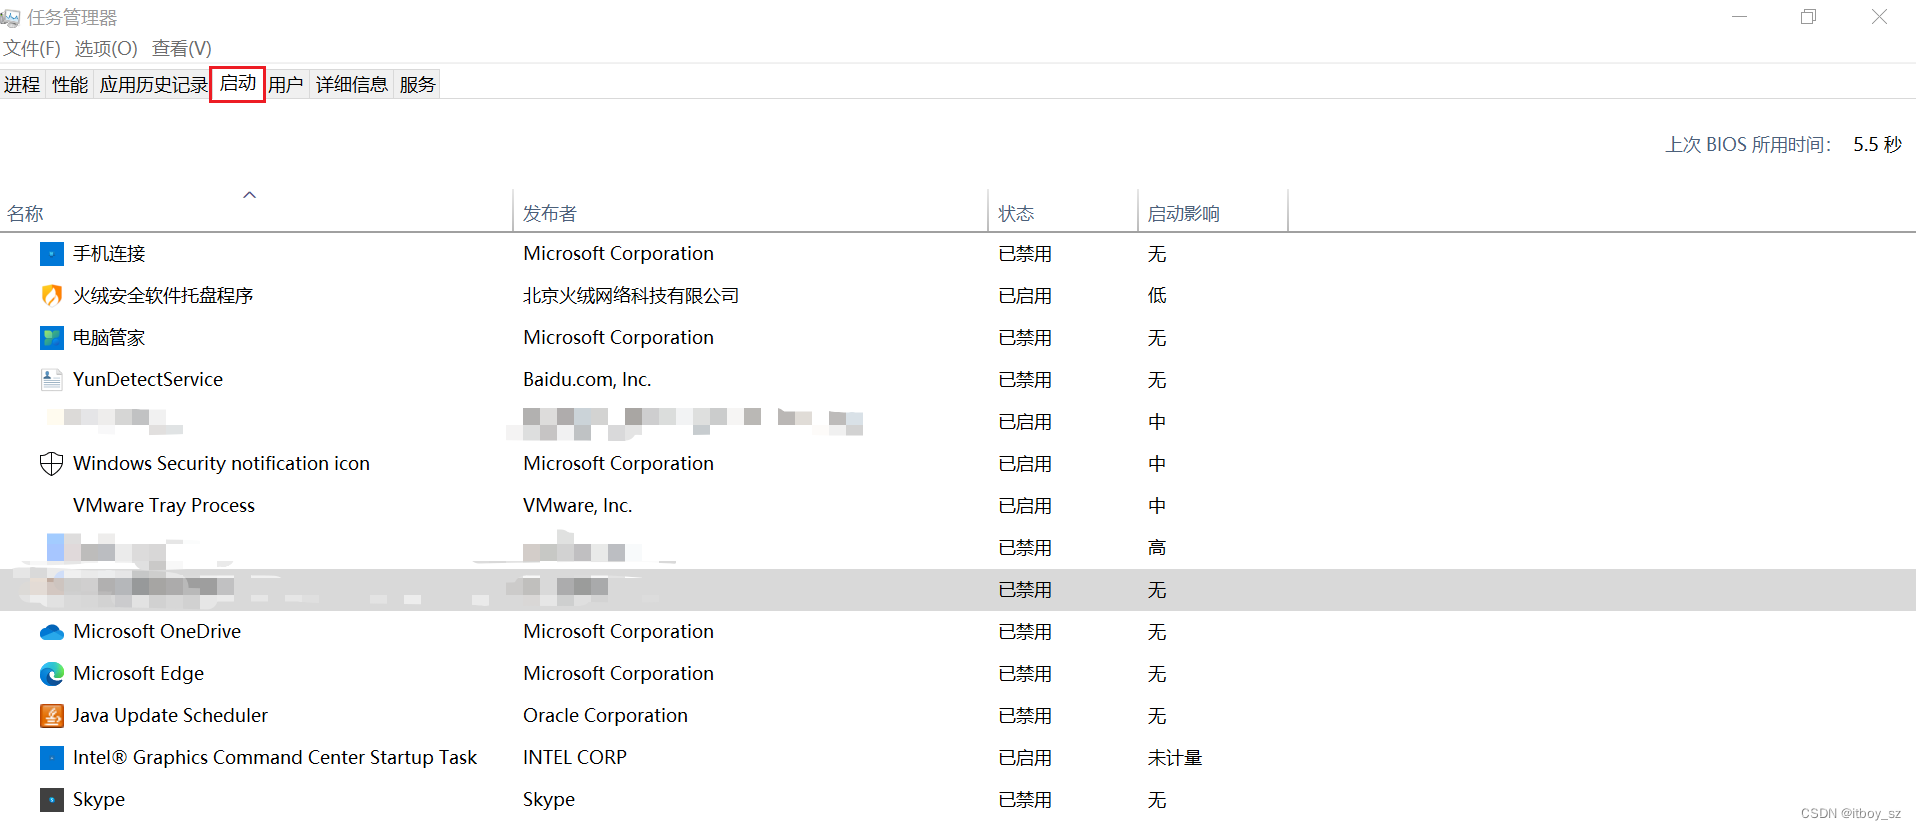Screen dimensions: 1916x830
Task: Open the 选项(O) menu
Action: coord(106,48)
